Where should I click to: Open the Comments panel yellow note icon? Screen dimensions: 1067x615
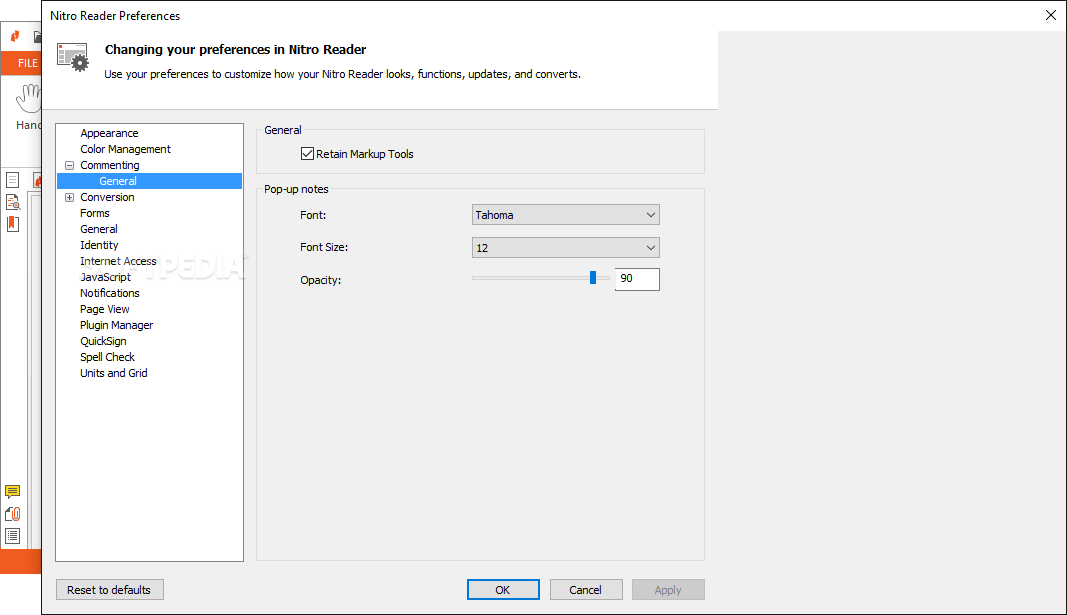click(12, 492)
